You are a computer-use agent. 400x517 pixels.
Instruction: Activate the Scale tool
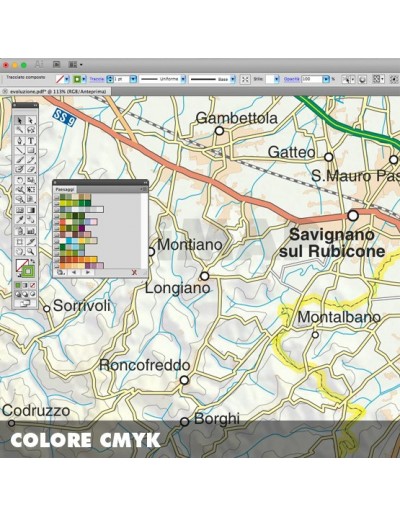coord(31,180)
